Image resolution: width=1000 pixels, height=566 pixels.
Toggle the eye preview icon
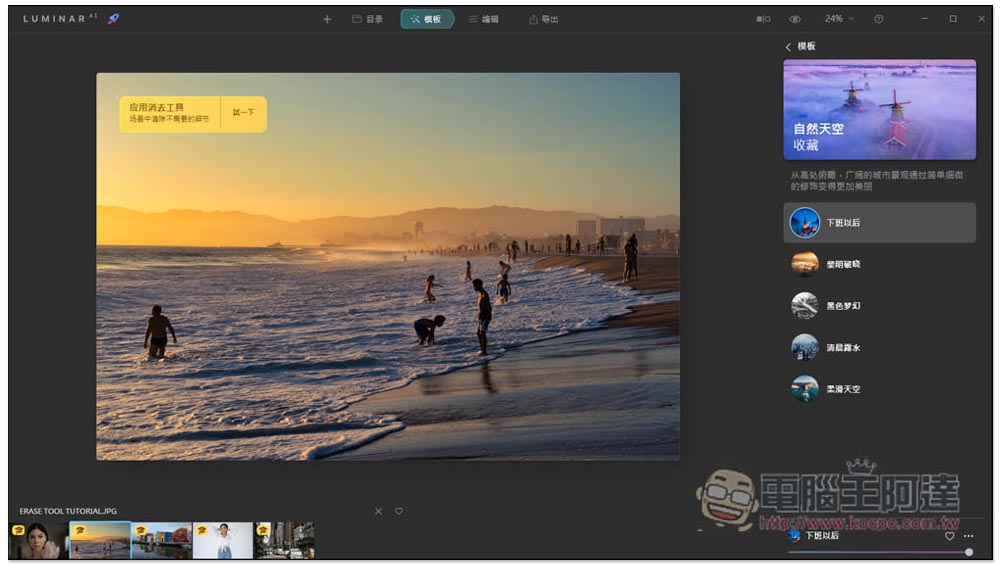coord(795,19)
